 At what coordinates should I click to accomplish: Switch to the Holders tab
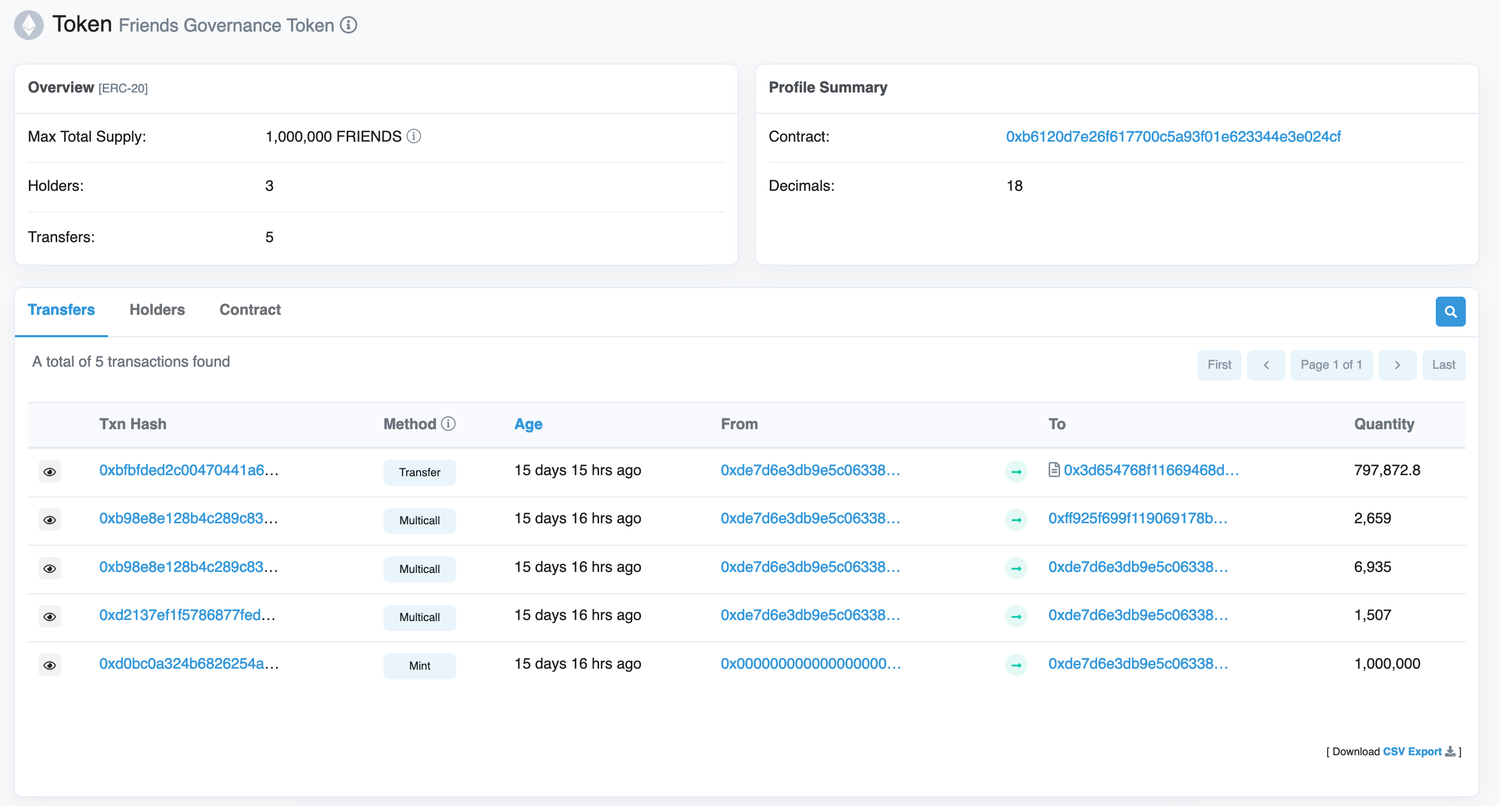pyautogui.click(x=157, y=310)
